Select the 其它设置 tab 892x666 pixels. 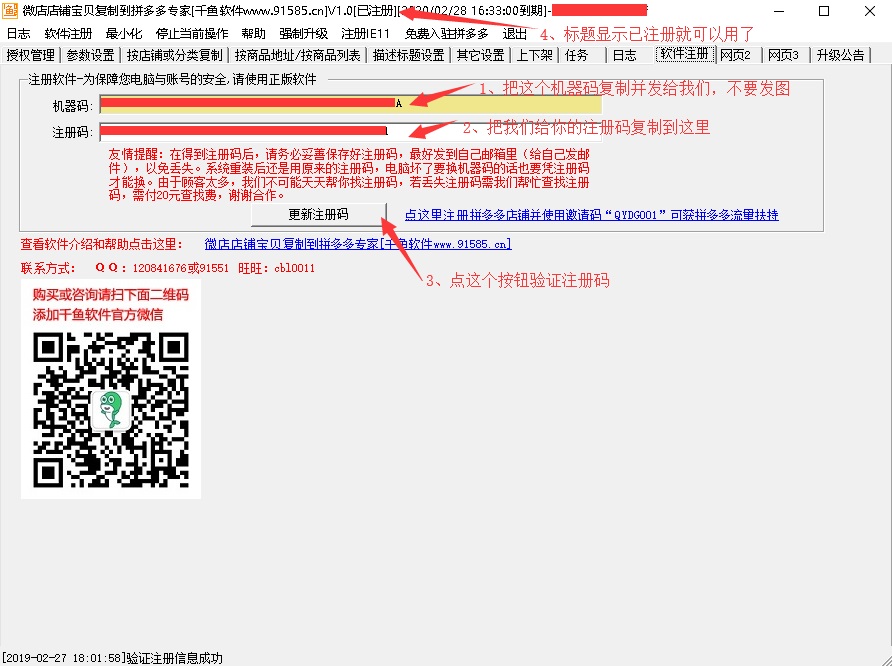click(x=481, y=55)
